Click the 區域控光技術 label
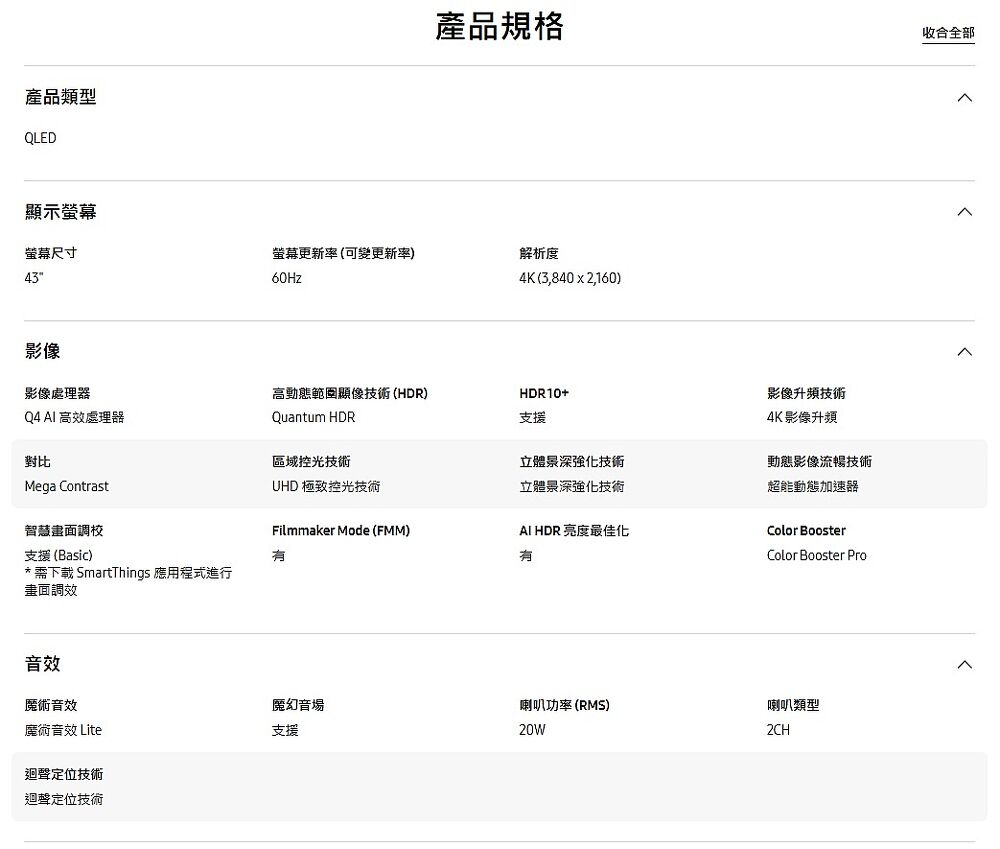 point(311,461)
